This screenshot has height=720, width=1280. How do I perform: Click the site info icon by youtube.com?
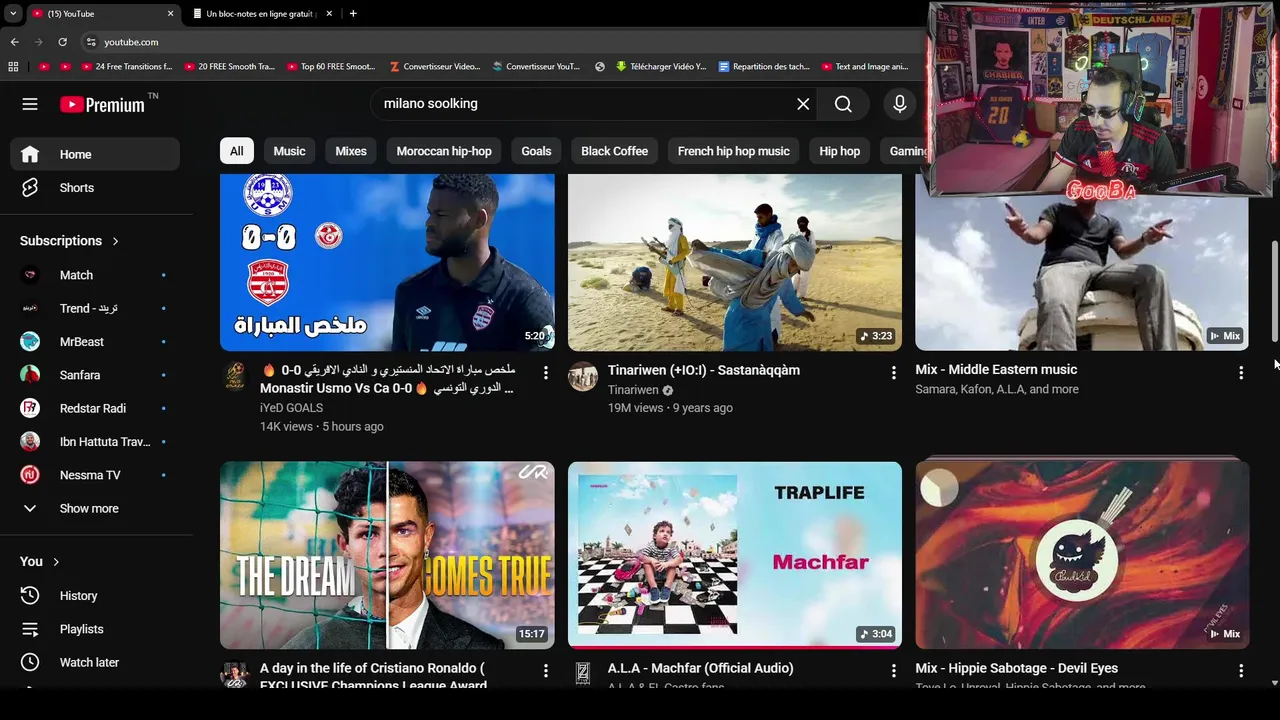pyautogui.click(x=91, y=42)
